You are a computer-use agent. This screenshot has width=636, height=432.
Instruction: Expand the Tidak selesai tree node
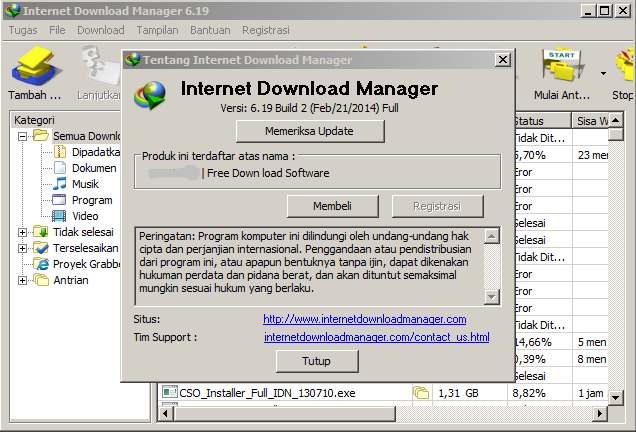coord(23,232)
